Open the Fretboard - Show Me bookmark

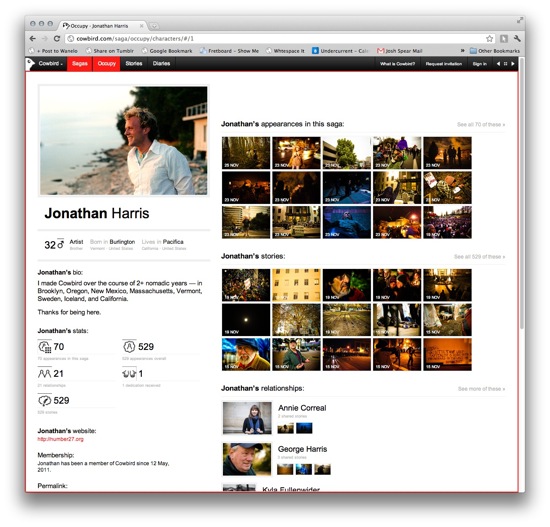pos(229,51)
